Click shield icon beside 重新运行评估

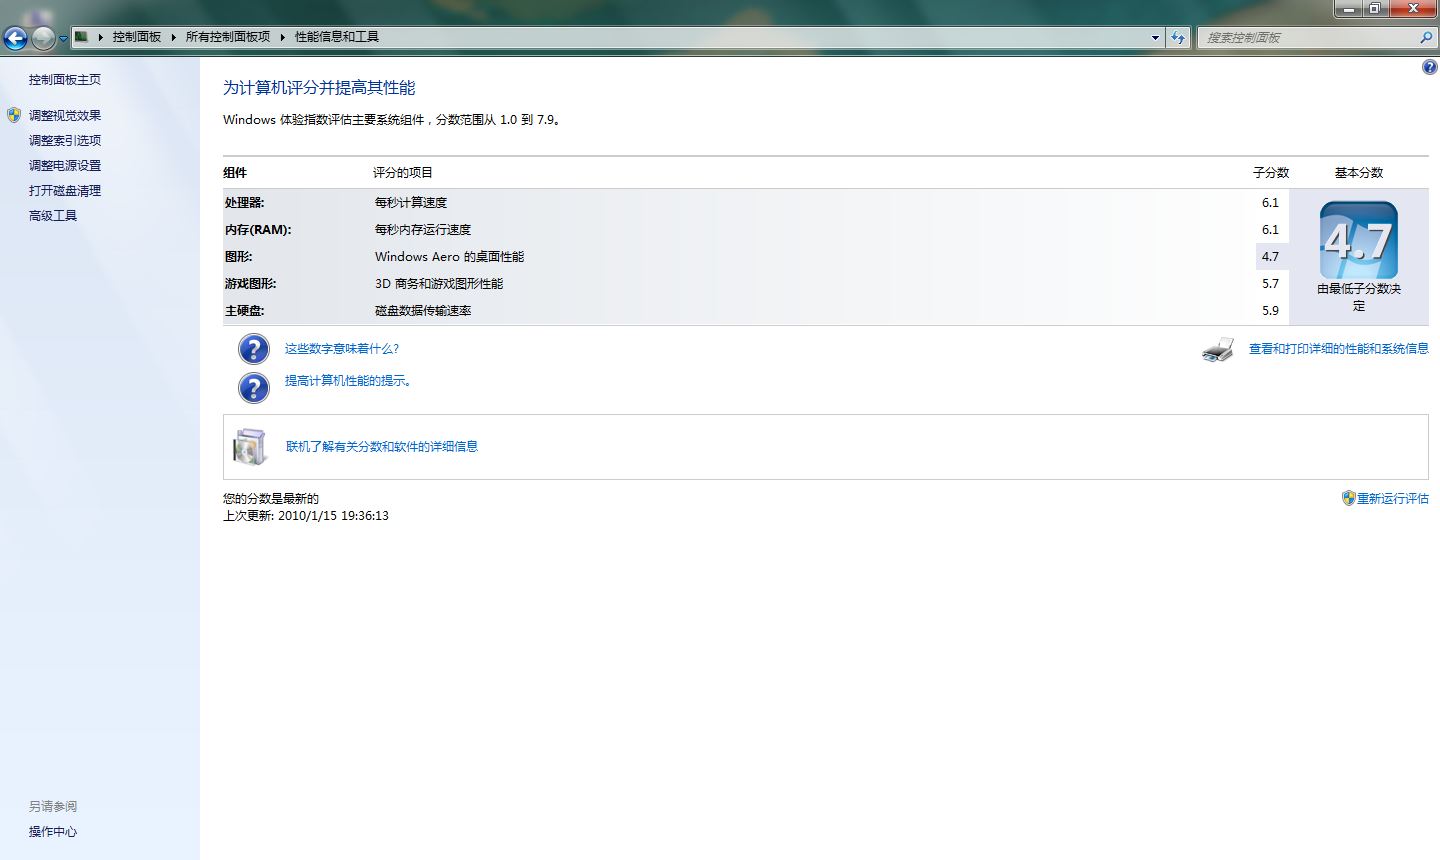tap(1348, 498)
